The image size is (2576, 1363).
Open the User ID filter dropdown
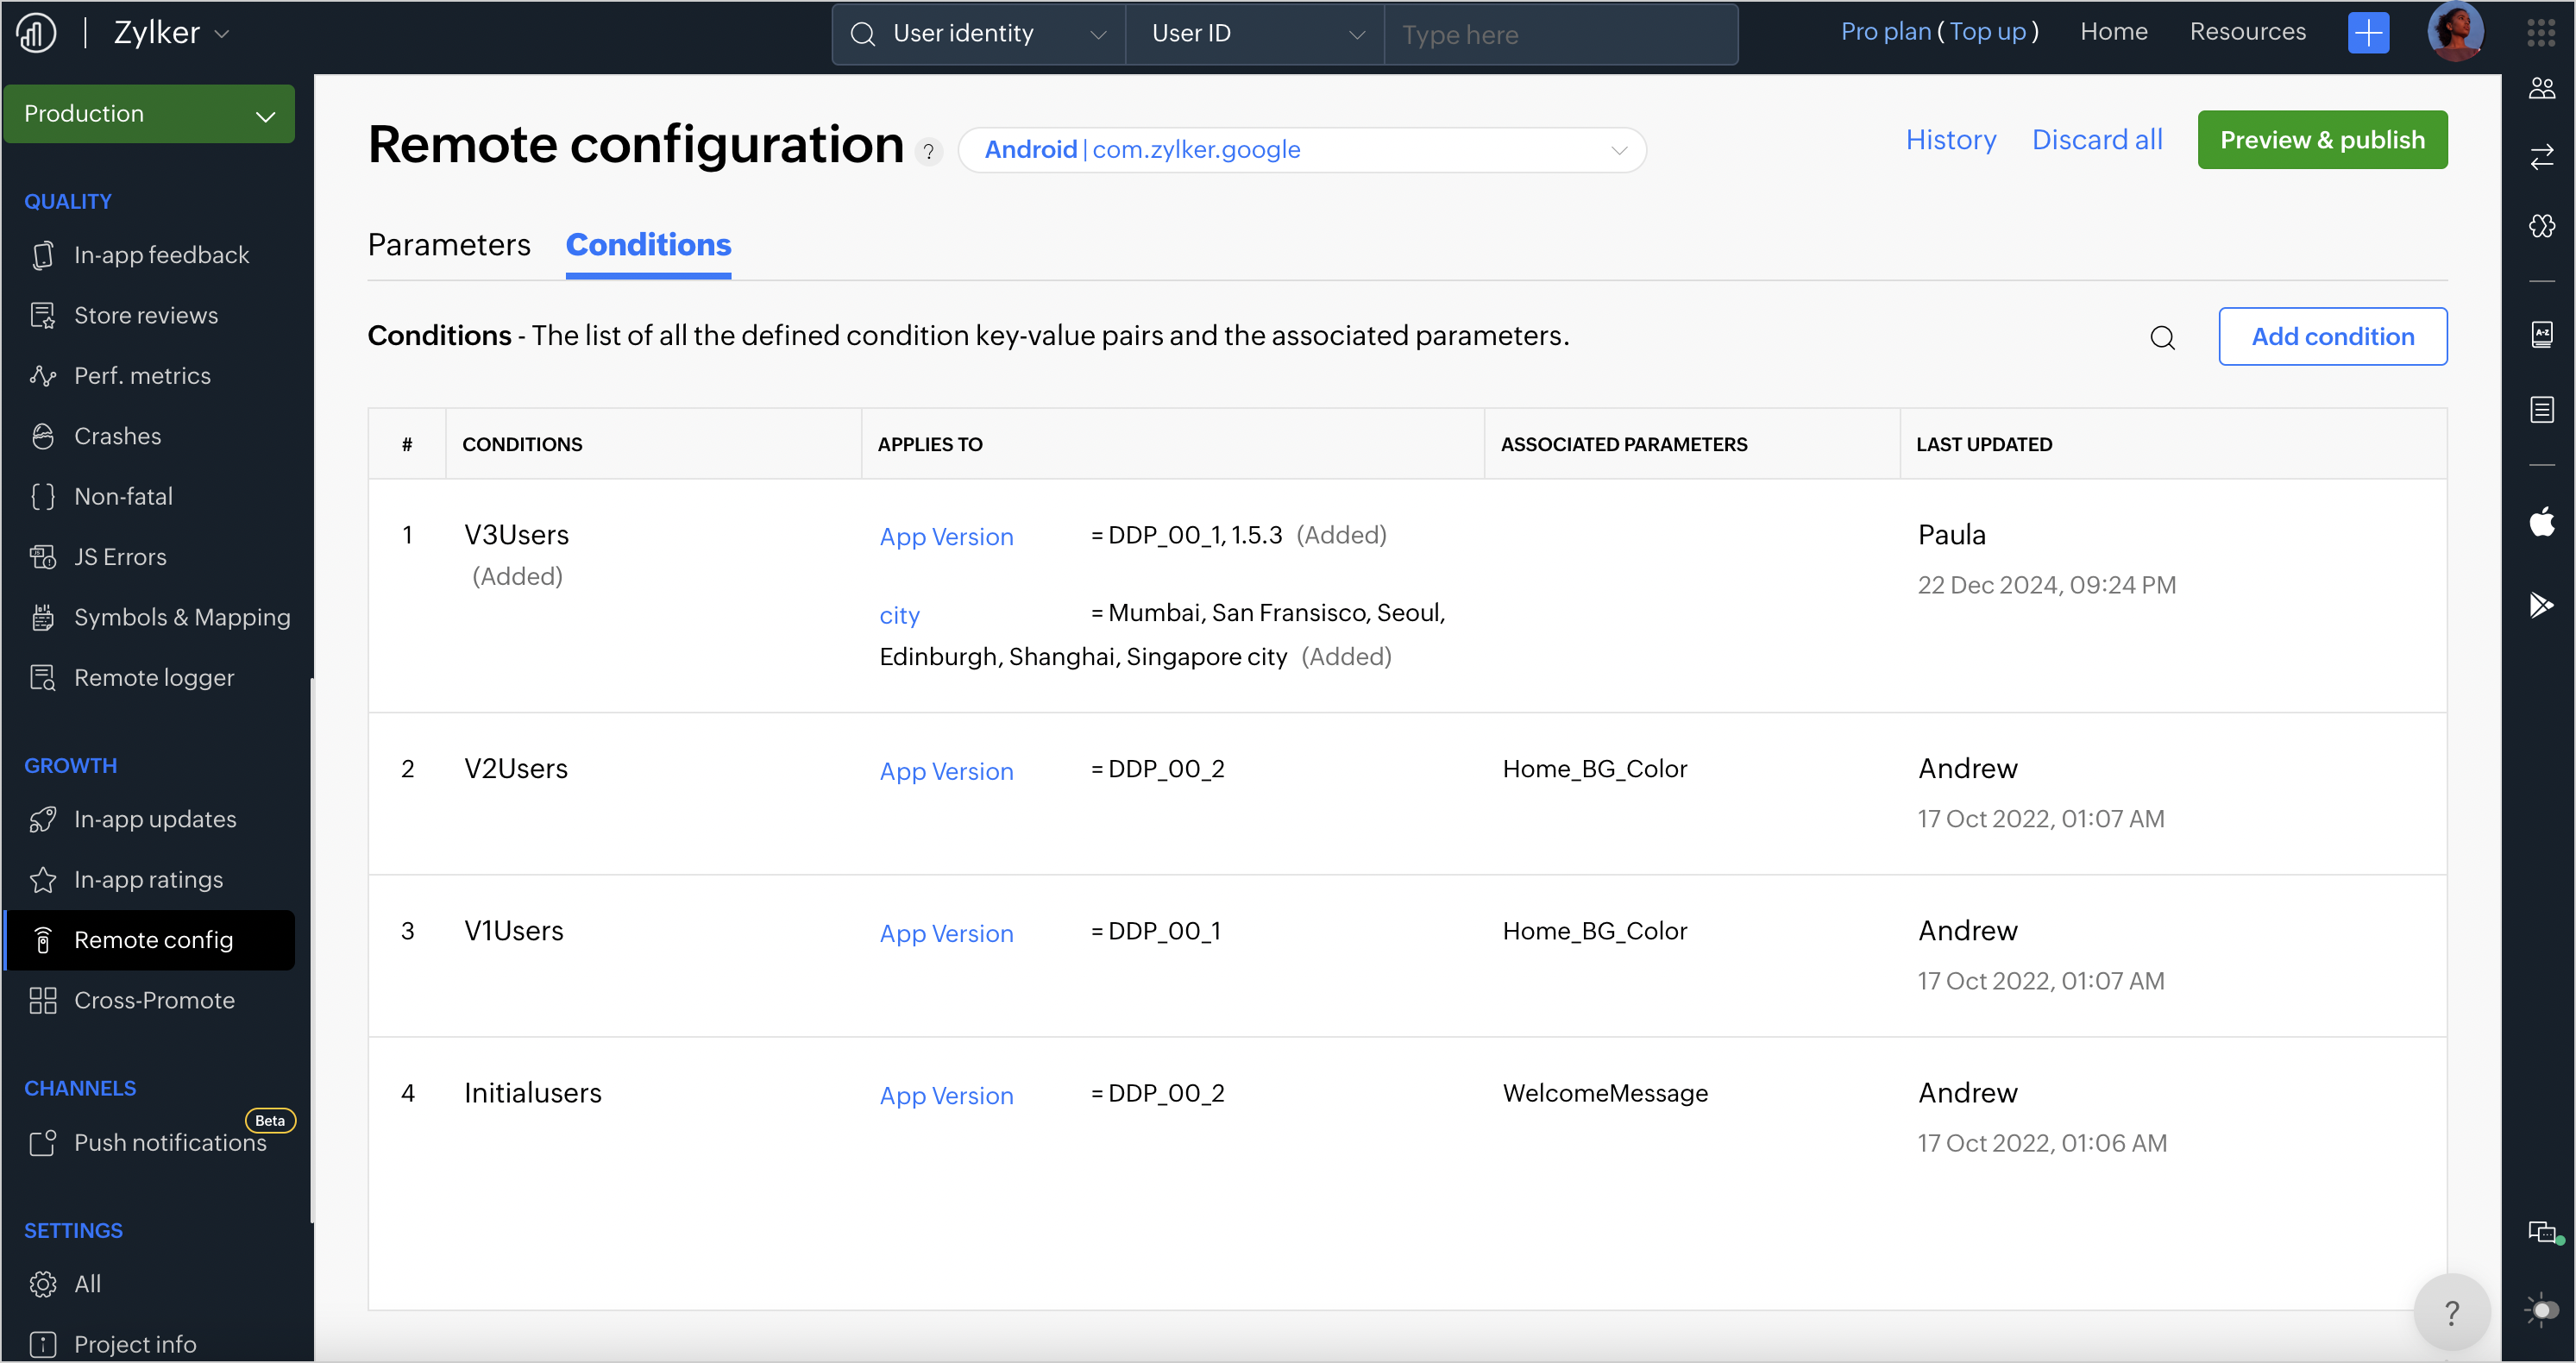pyautogui.click(x=1255, y=34)
